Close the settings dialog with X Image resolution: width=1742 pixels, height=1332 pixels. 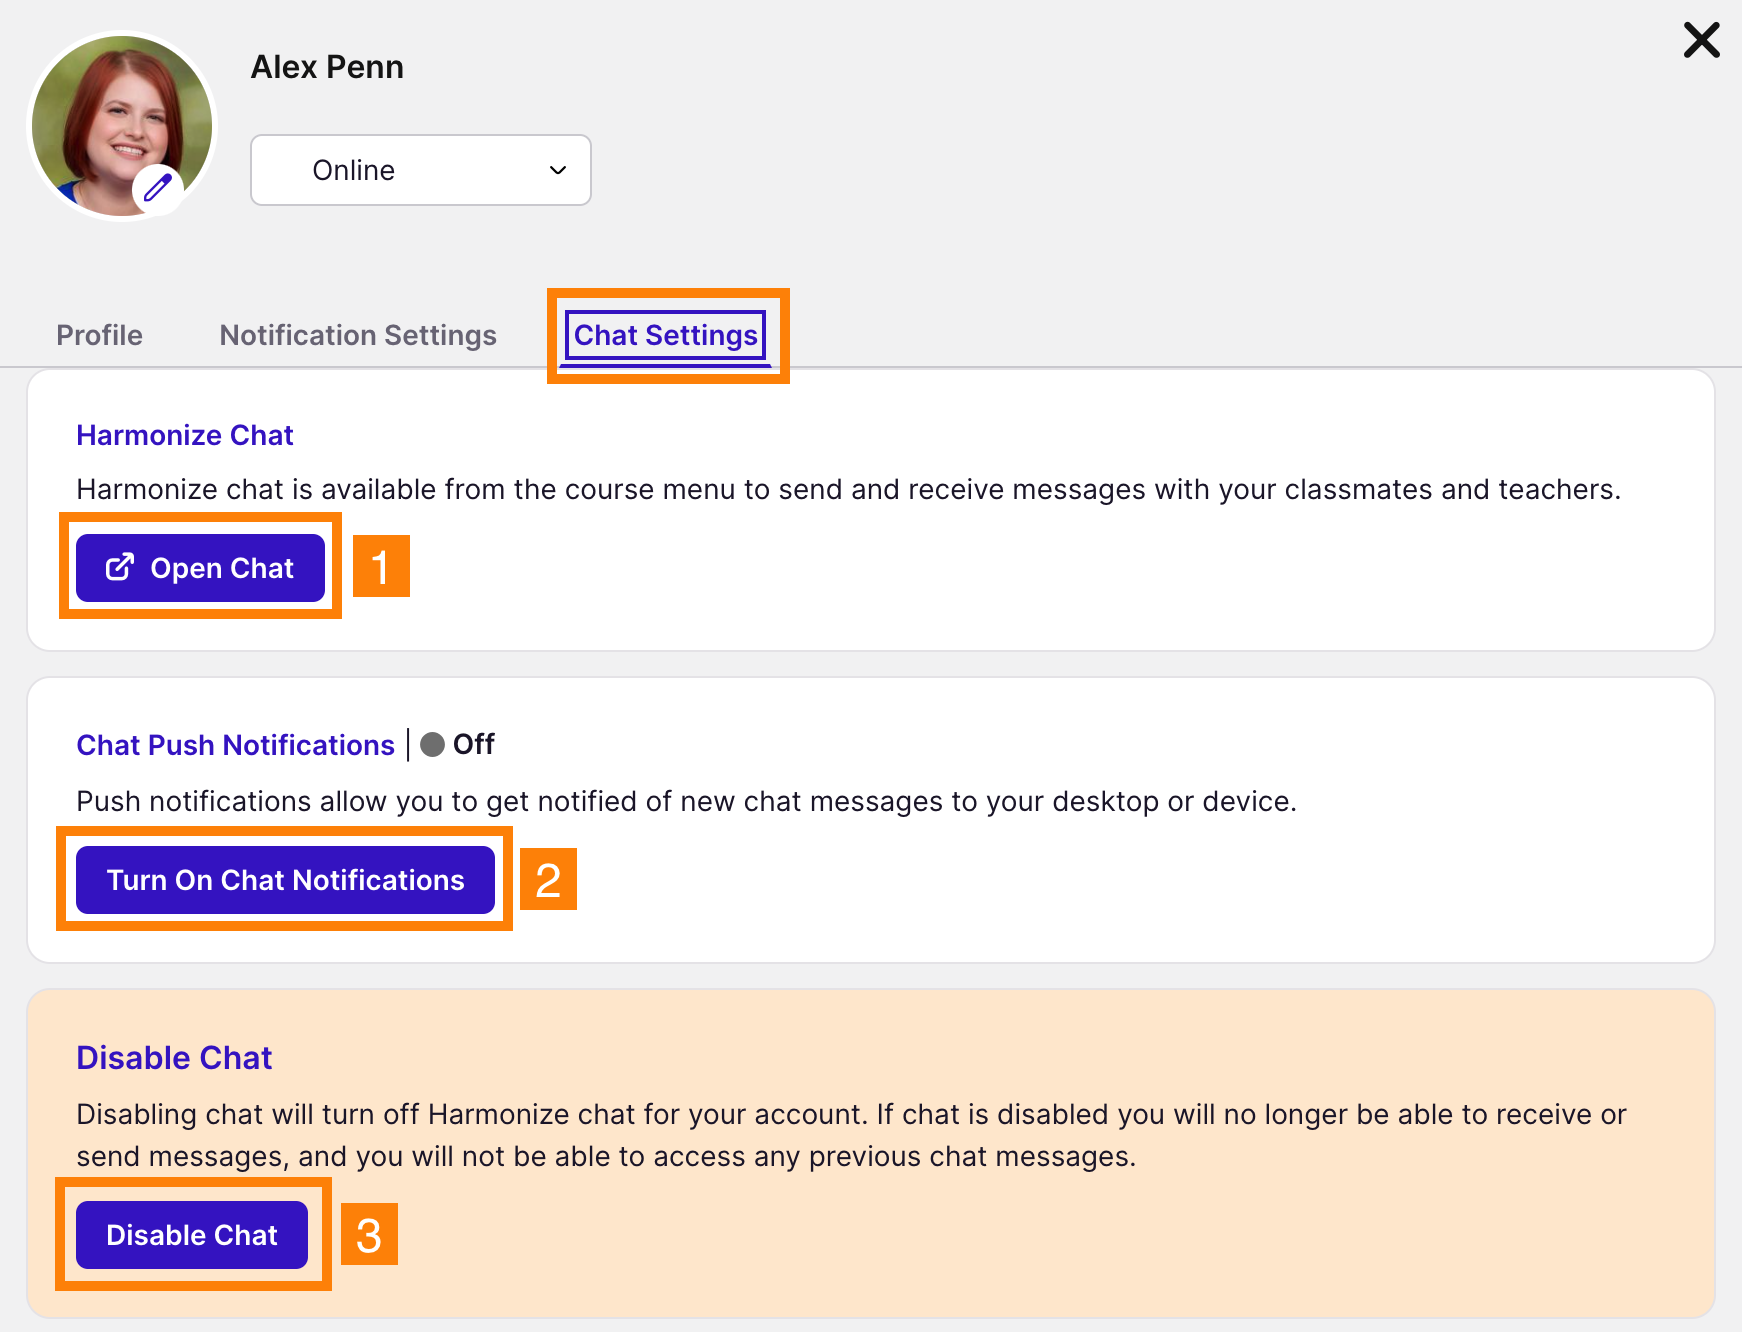(1701, 41)
